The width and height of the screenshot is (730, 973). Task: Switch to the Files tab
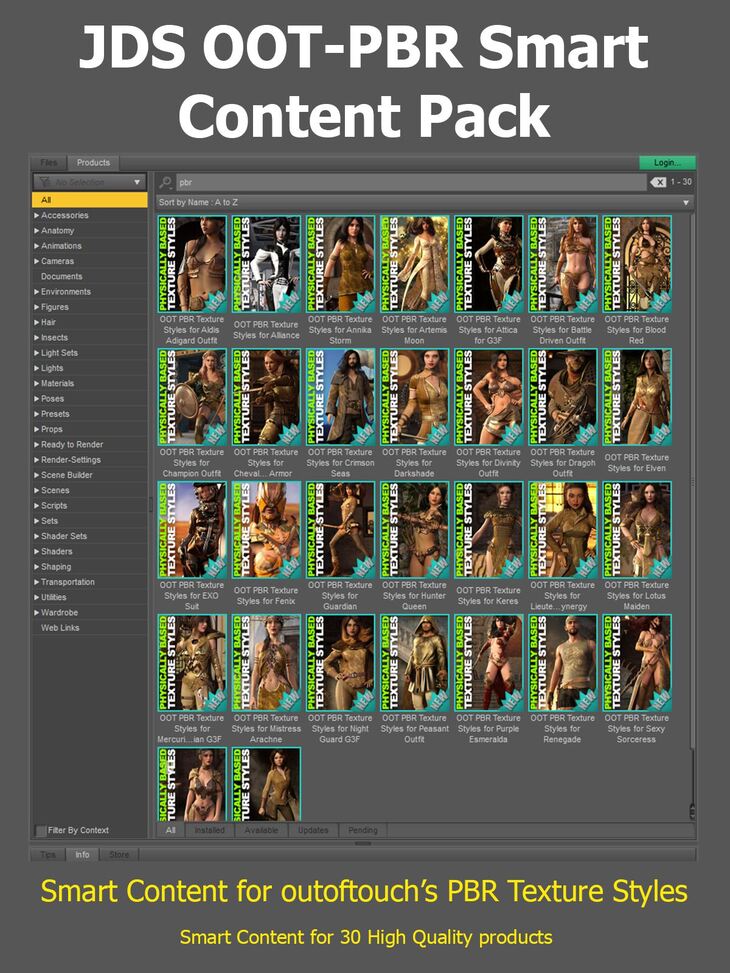tap(47, 162)
